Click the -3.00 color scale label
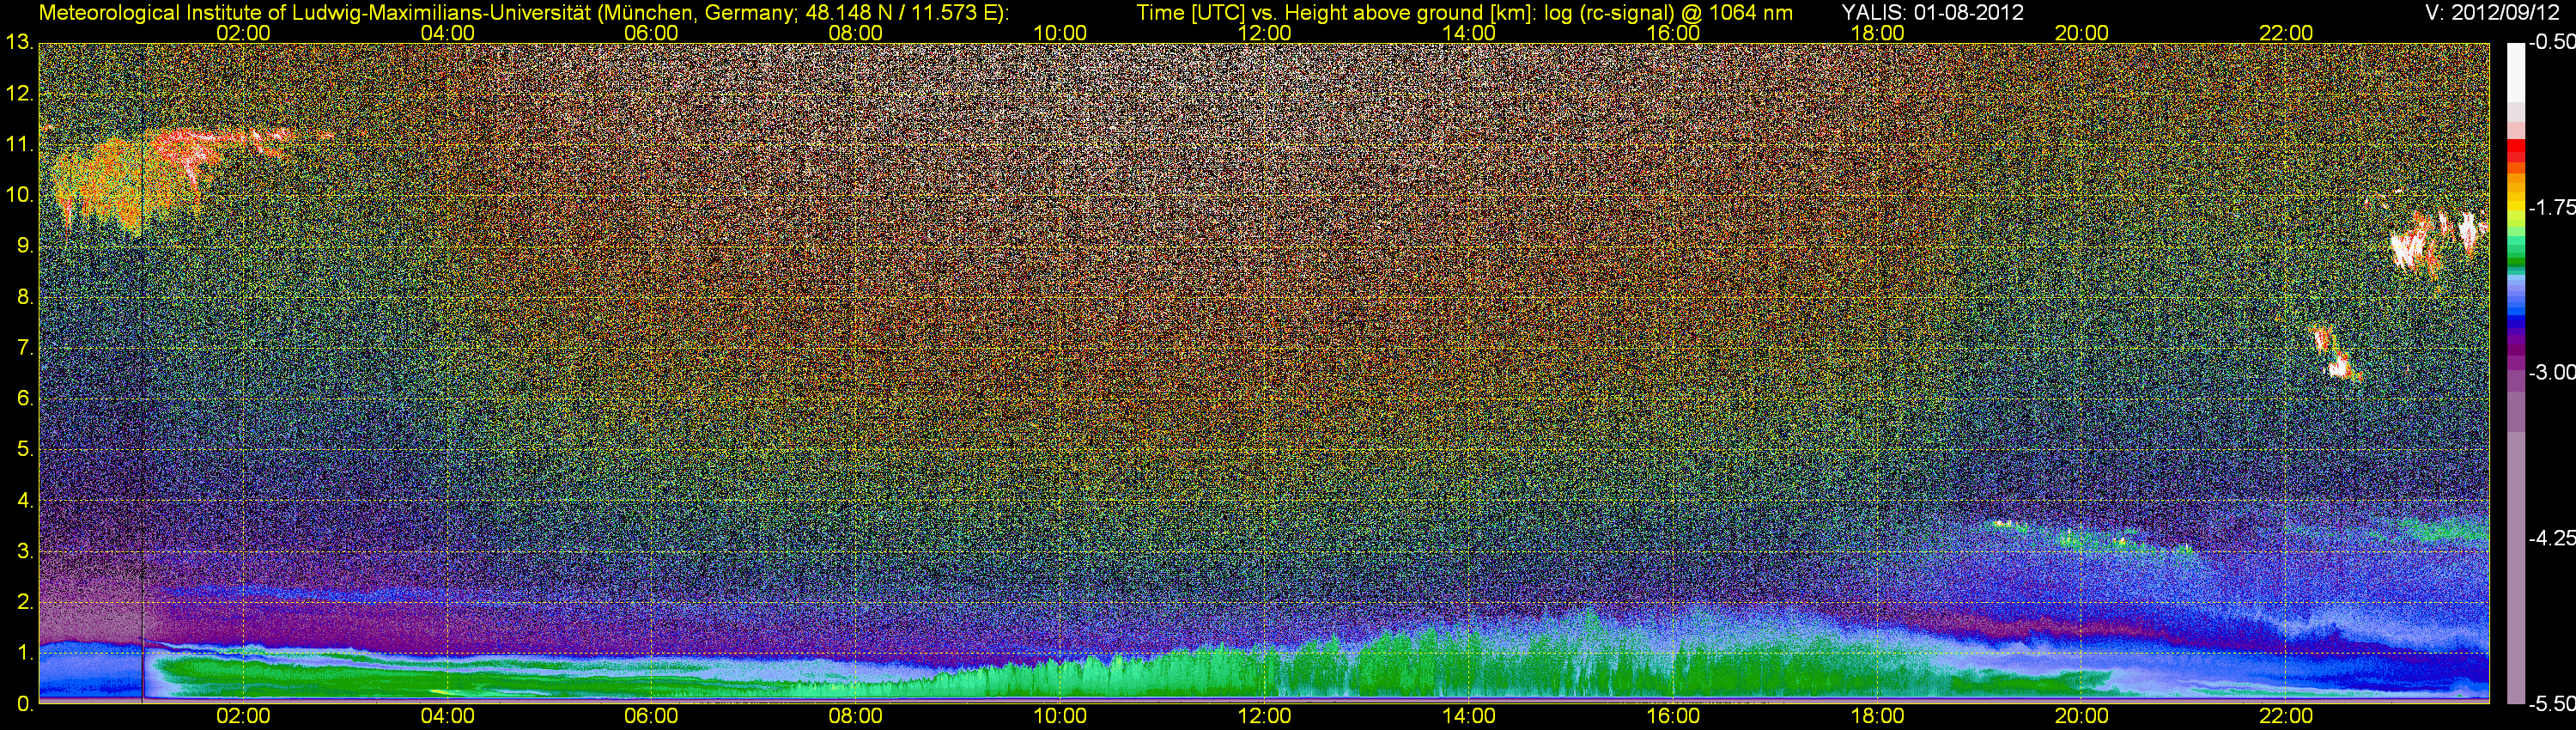Screen dimensions: 2576x730 (2551, 372)
